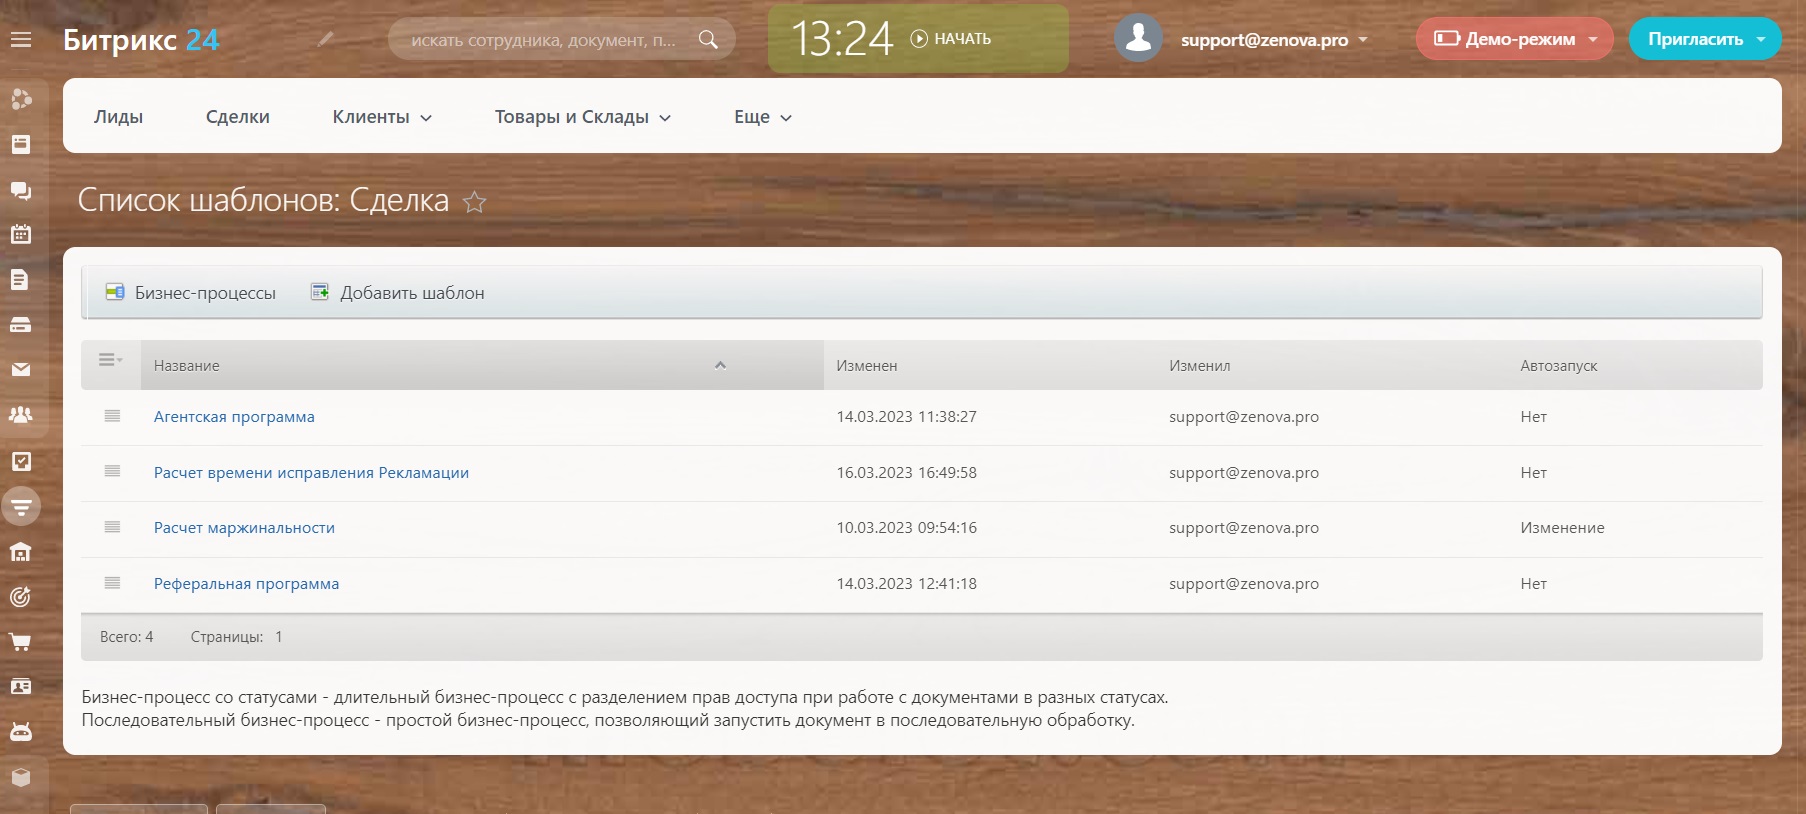Open the robot sidebar icon

click(21, 732)
